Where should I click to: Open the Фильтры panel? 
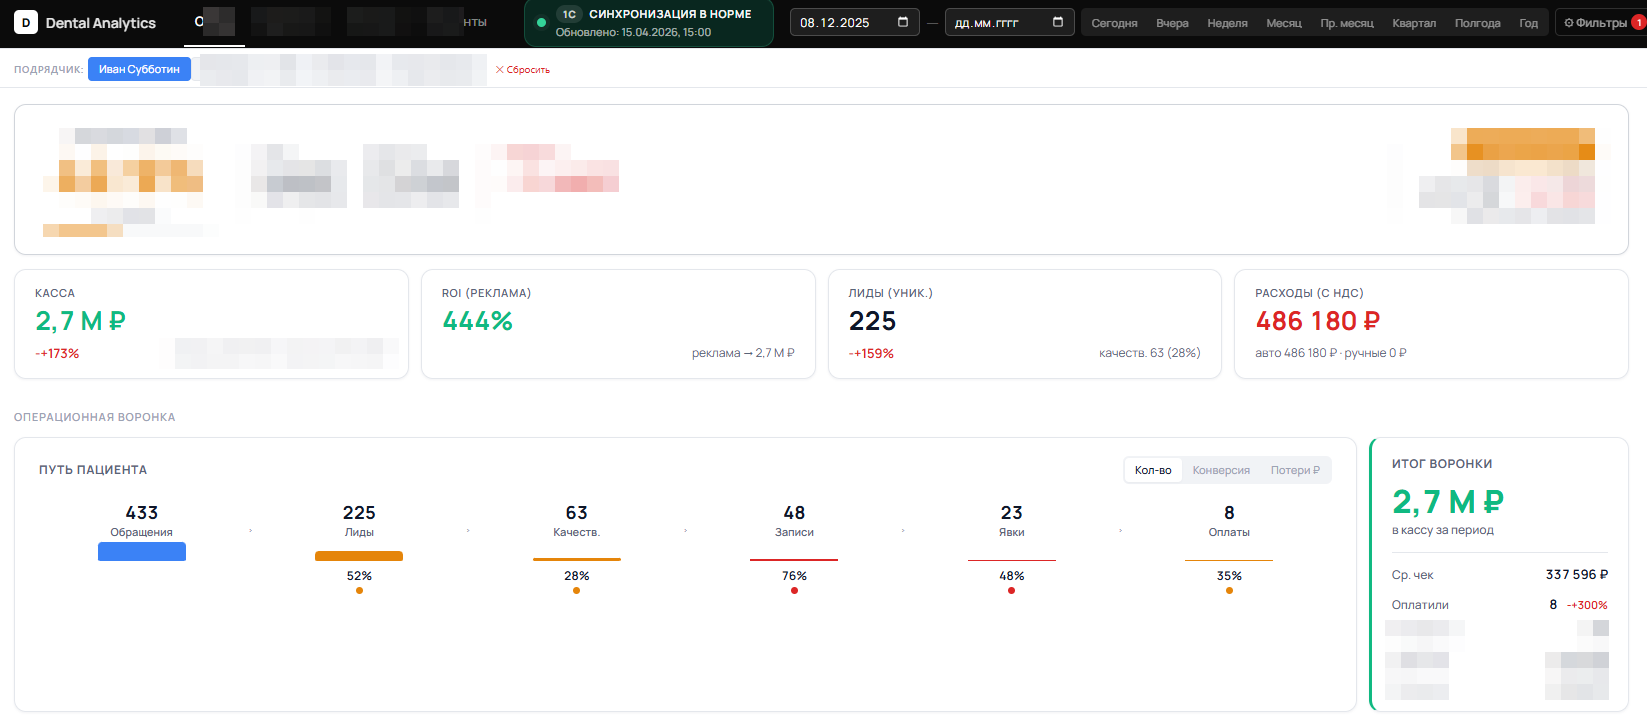(x=1596, y=22)
